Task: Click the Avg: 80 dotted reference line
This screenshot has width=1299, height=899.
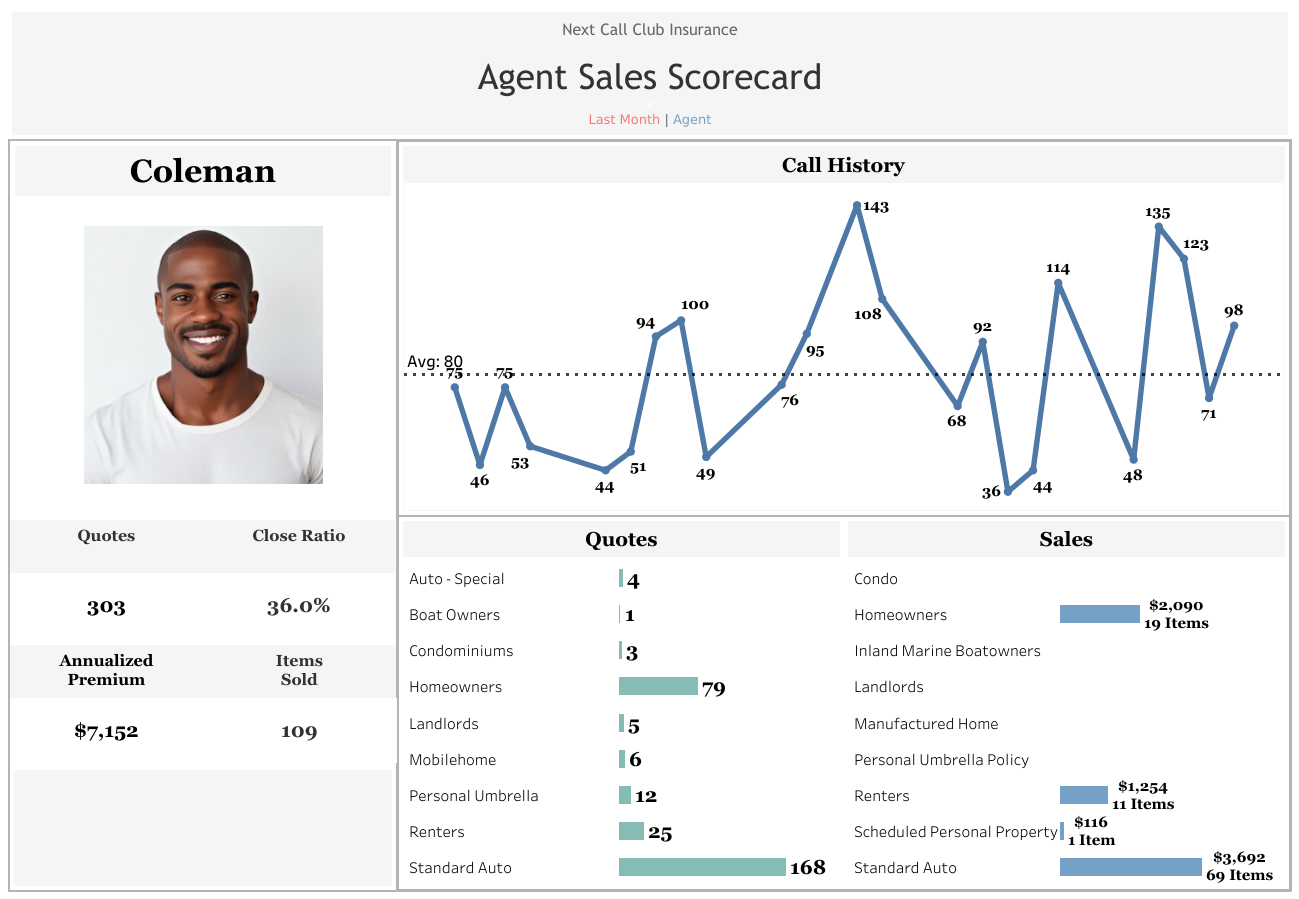Action: click(x=700, y=377)
